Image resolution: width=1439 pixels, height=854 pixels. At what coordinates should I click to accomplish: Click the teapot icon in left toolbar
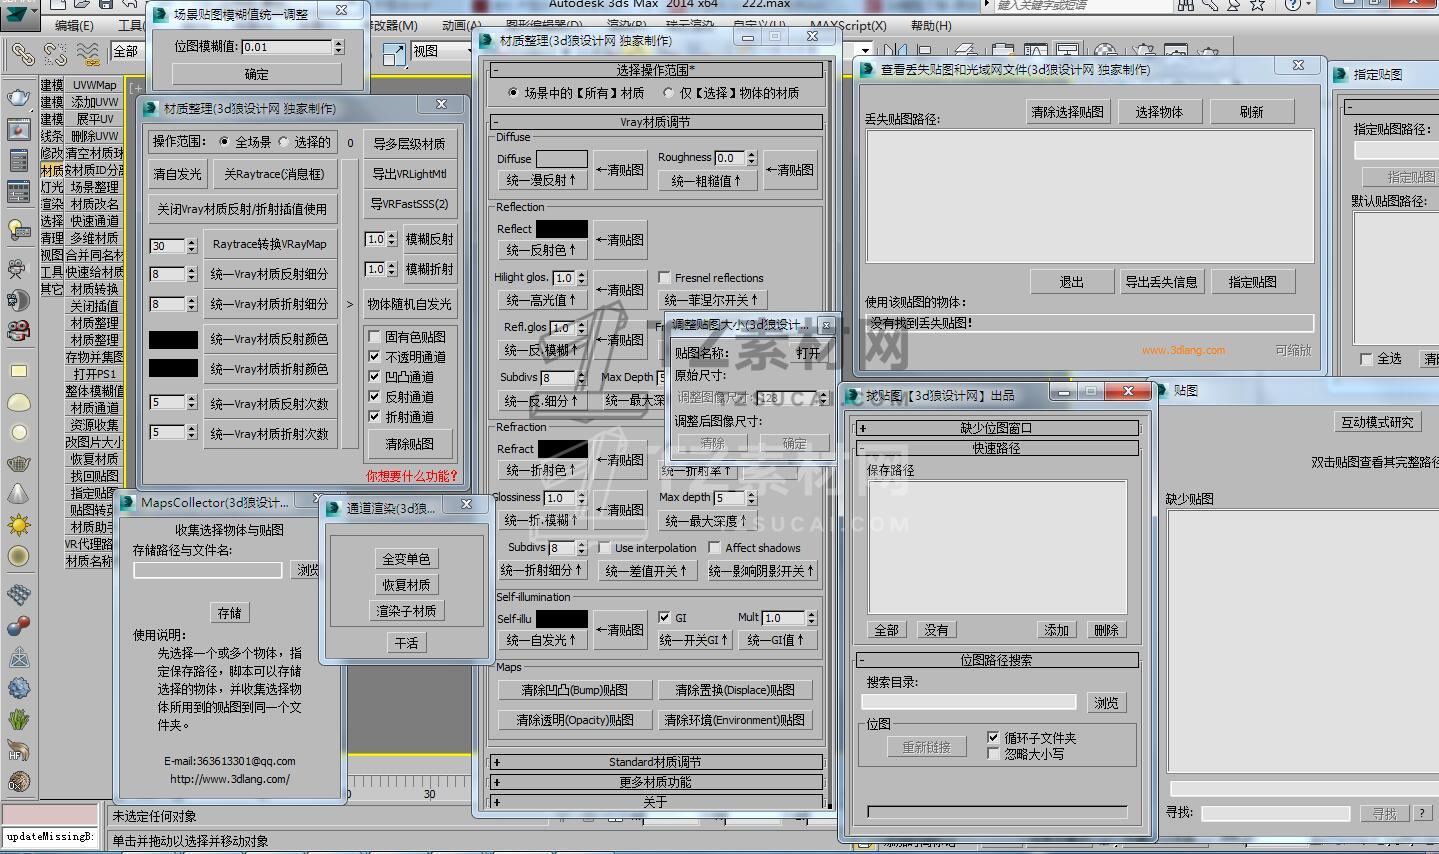pyautogui.click(x=19, y=97)
